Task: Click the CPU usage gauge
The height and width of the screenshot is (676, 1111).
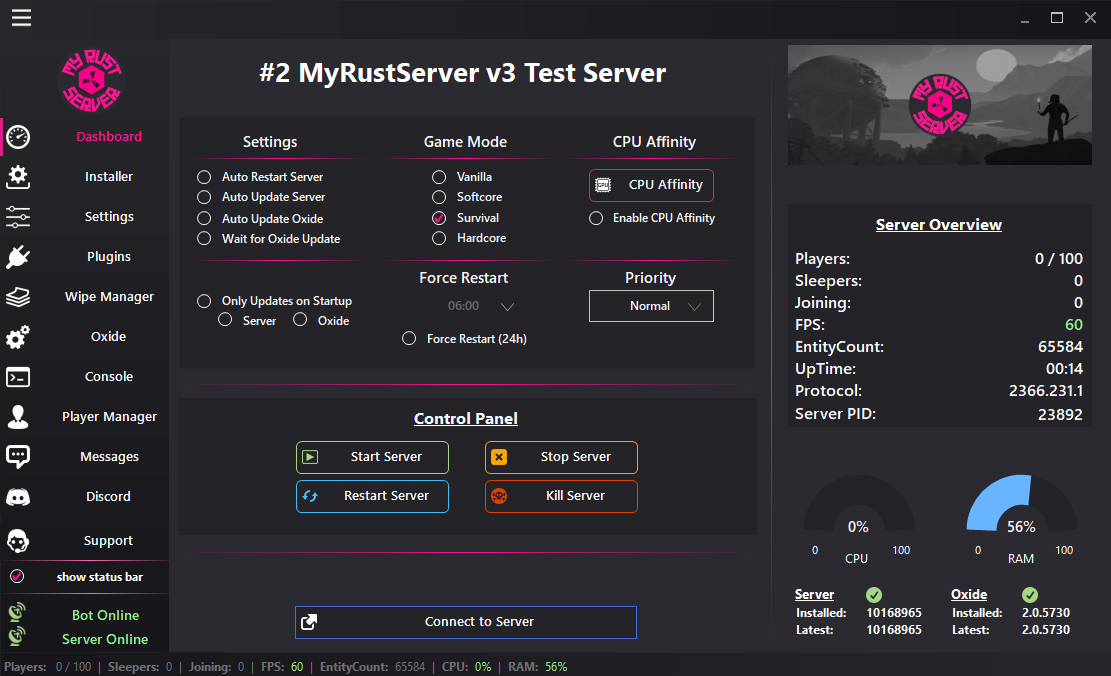Action: [858, 504]
